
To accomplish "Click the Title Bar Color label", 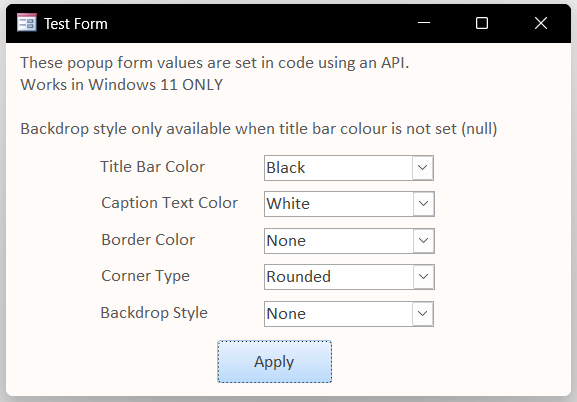I will pyautogui.click(x=152, y=167).
